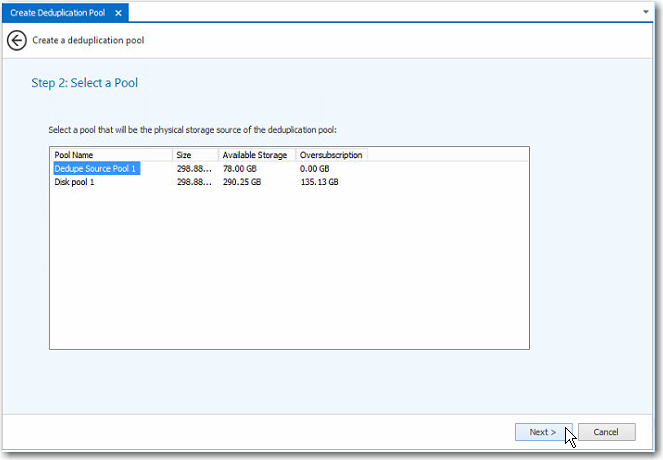Viewport: 663px width, 460px height.
Task: Click the Create a deduplication pool title
Action: coord(88,41)
